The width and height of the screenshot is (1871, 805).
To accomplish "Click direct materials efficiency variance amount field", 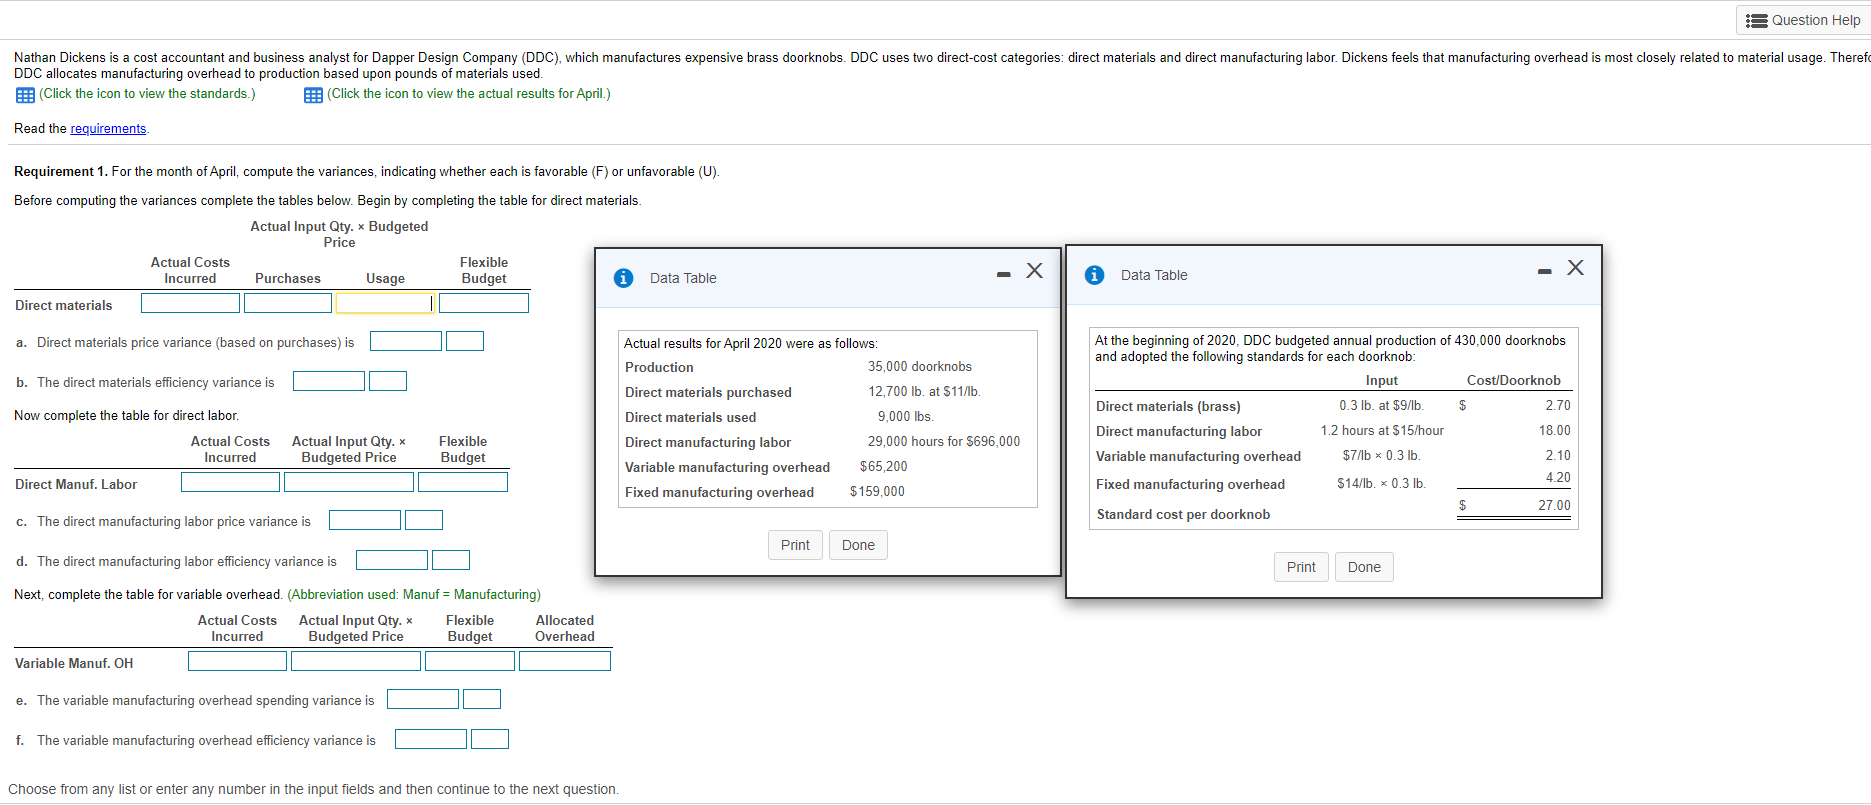I will click(x=329, y=381).
